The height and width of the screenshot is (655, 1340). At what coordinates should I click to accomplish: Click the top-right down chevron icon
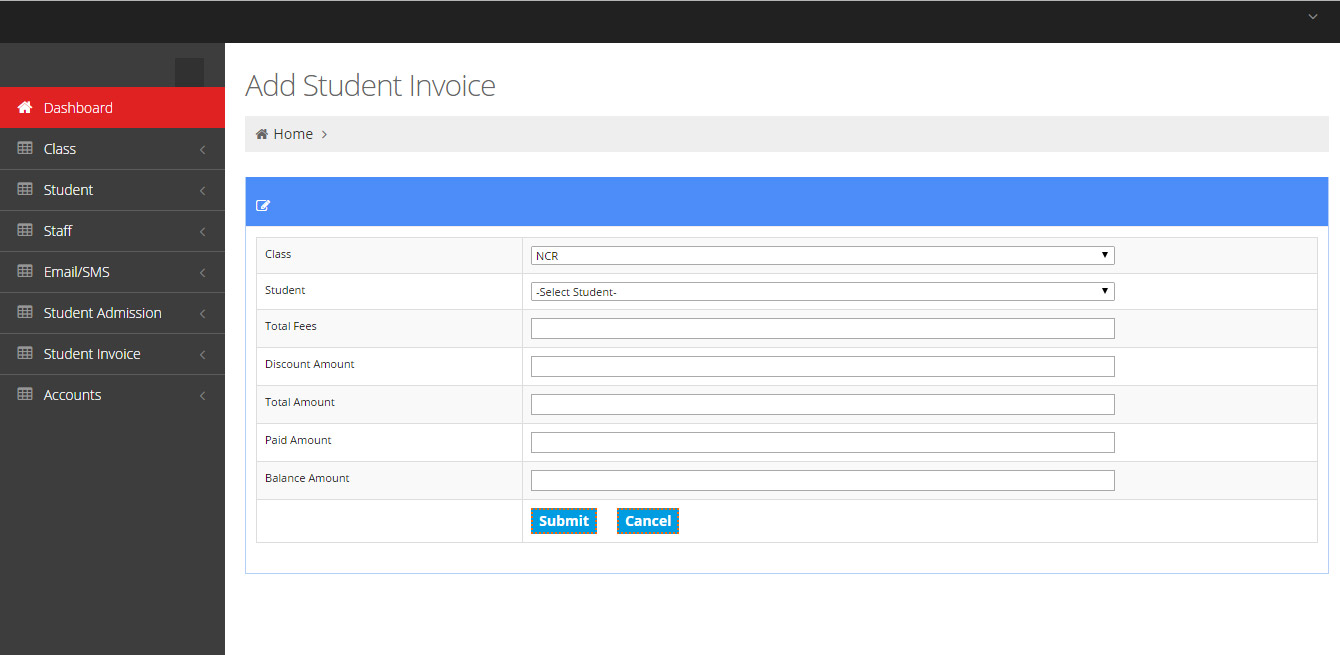tap(1313, 17)
